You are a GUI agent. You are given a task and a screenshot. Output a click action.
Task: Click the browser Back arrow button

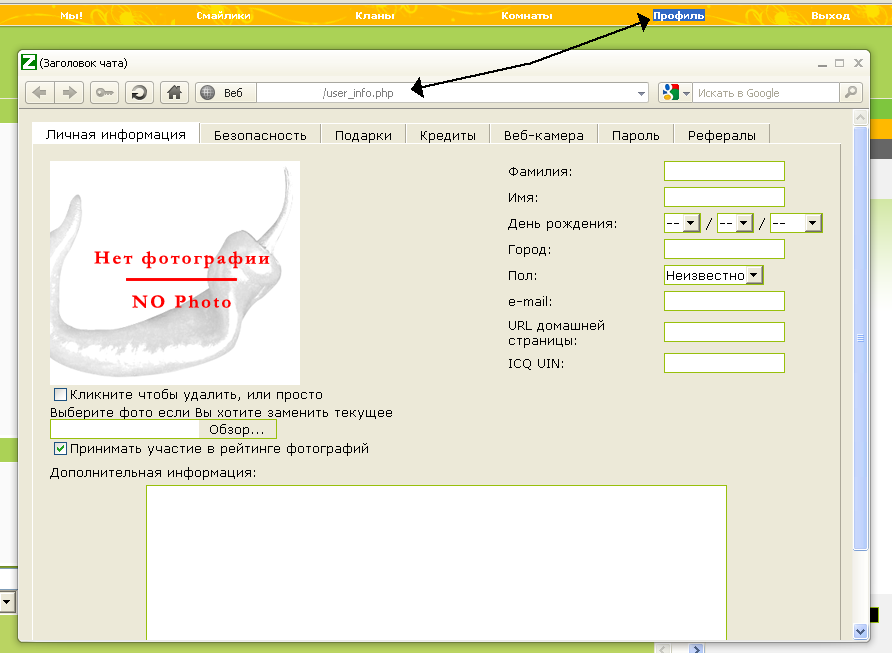[x=40, y=93]
